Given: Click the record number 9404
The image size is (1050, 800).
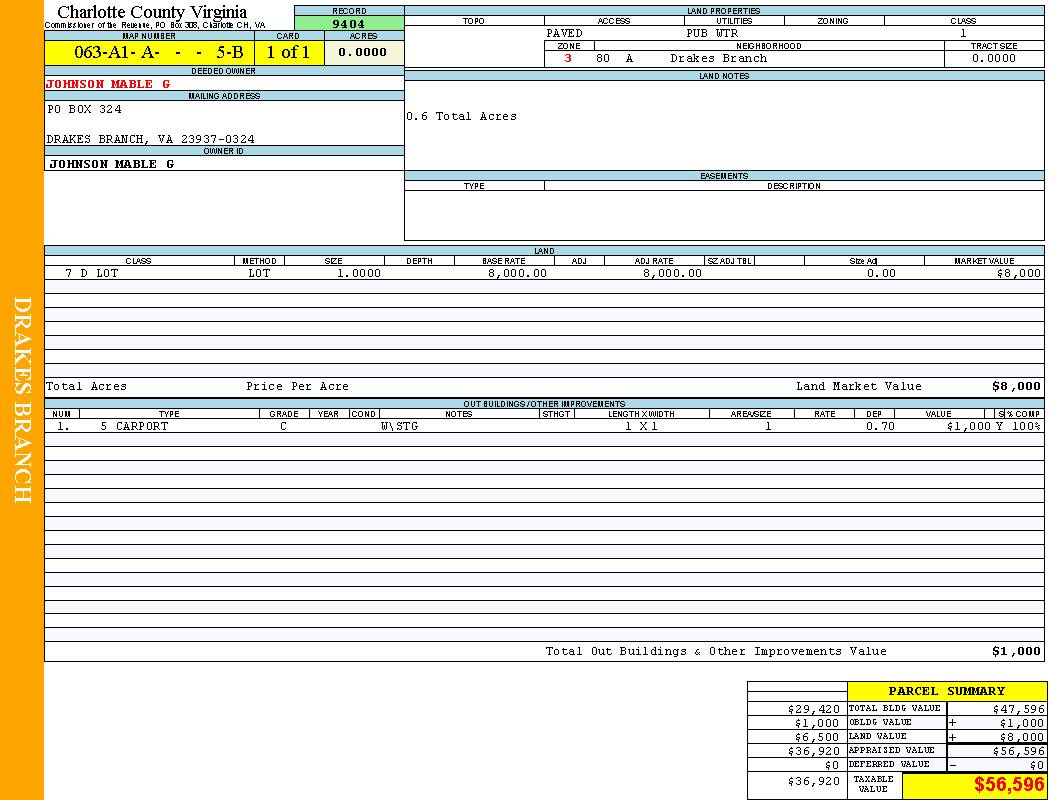Looking at the screenshot, I should tap(348, 24).
